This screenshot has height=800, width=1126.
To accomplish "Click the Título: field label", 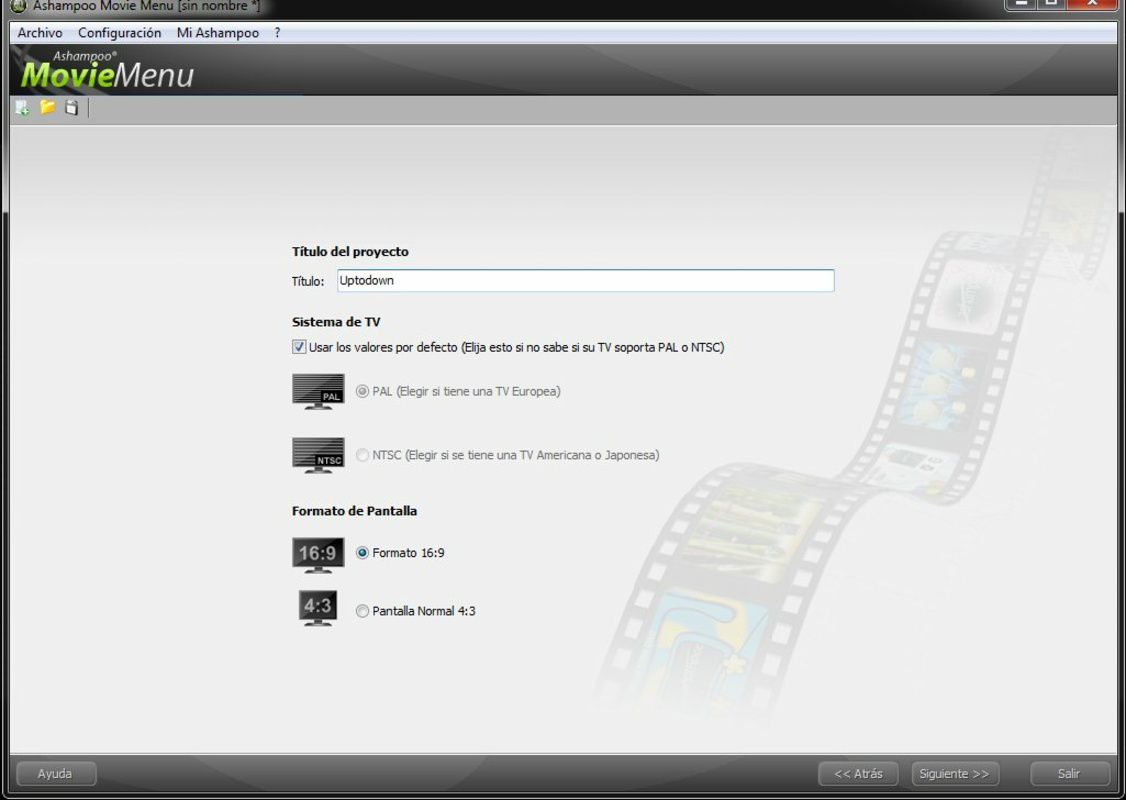I will click(x=308, y=282).
